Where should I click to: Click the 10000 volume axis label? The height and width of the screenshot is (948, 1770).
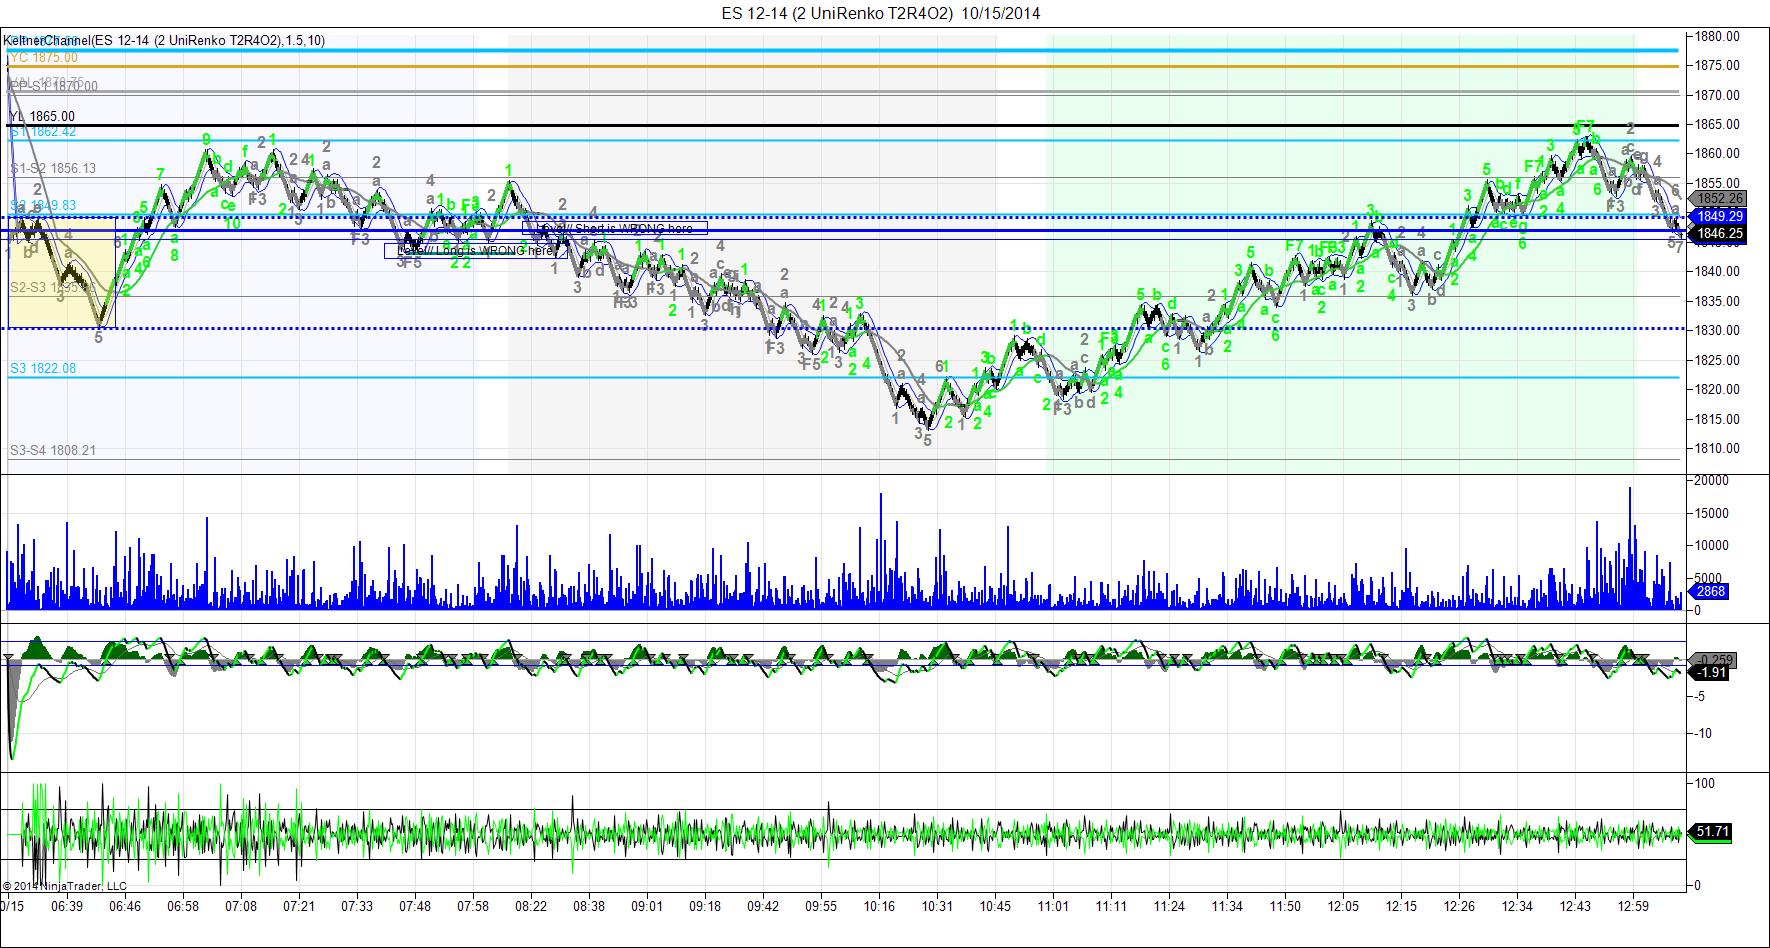pos(1712,546)
